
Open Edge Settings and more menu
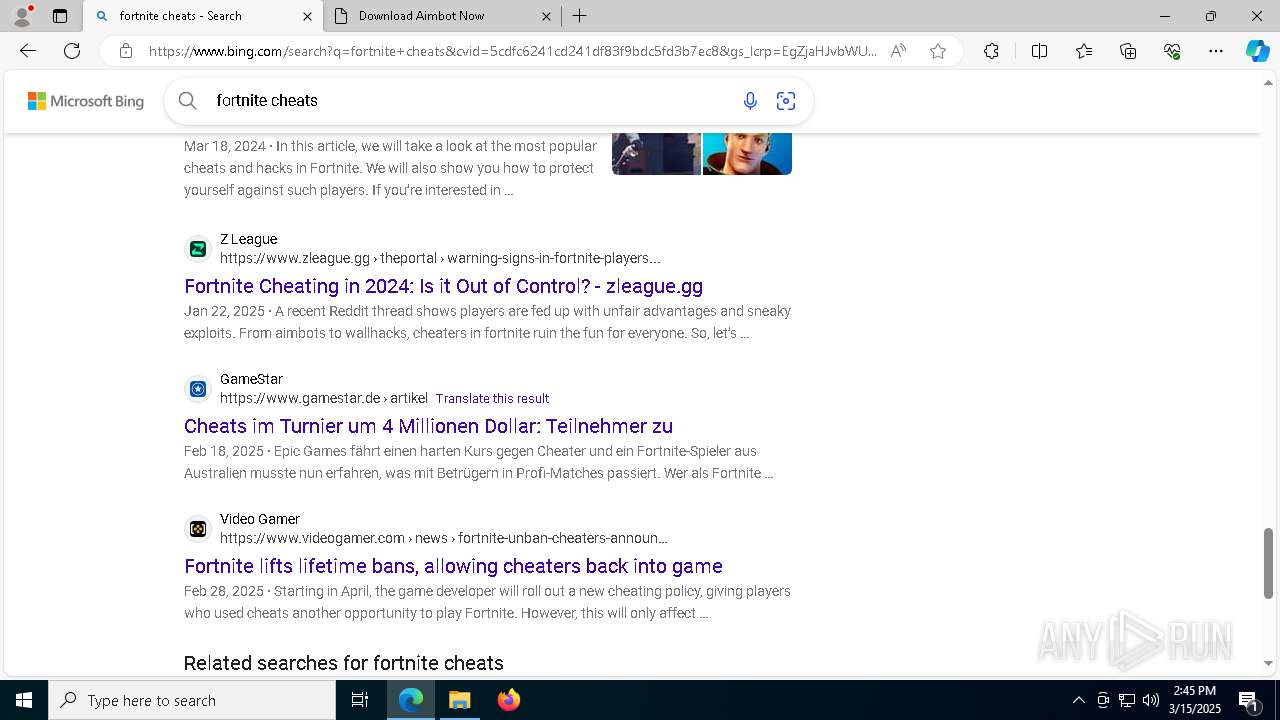1216,51
